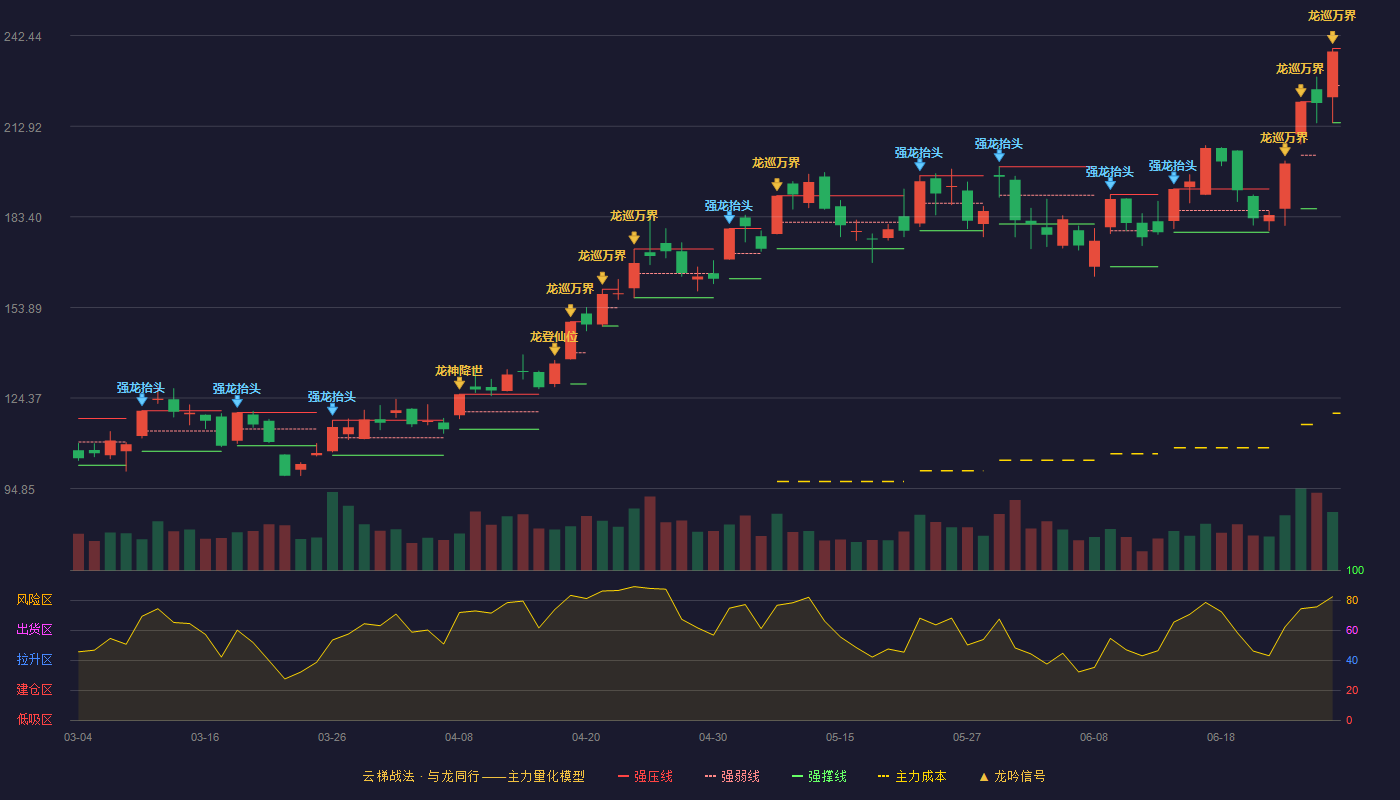Screen dimensions: 1400x800
Task: Click the 03-04 date label
Action: pyautogui.click(x=78, y=737)
